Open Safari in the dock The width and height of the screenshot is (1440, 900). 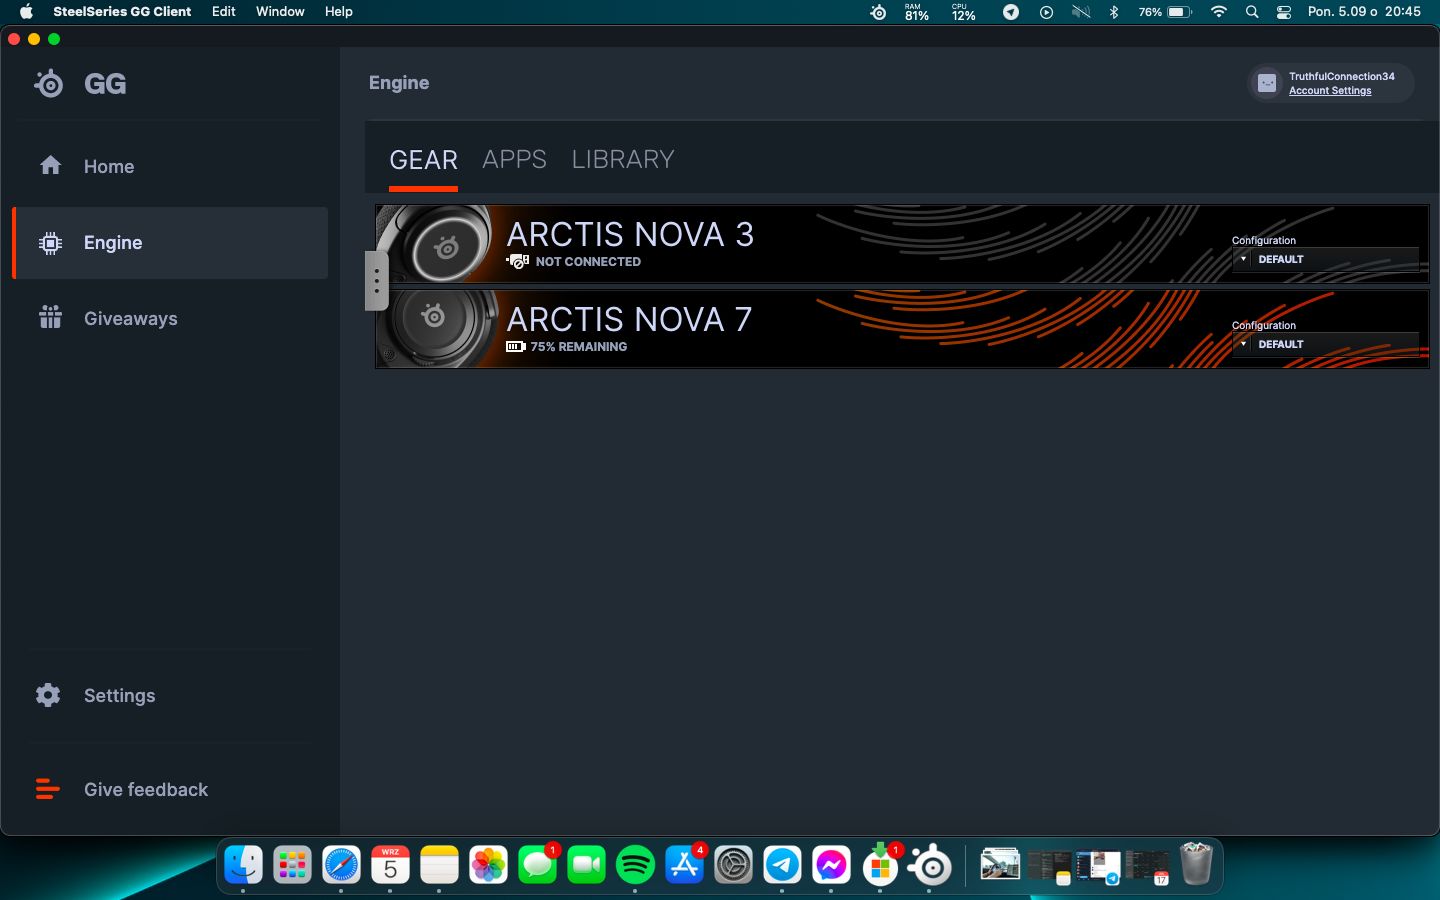(341, 864)
